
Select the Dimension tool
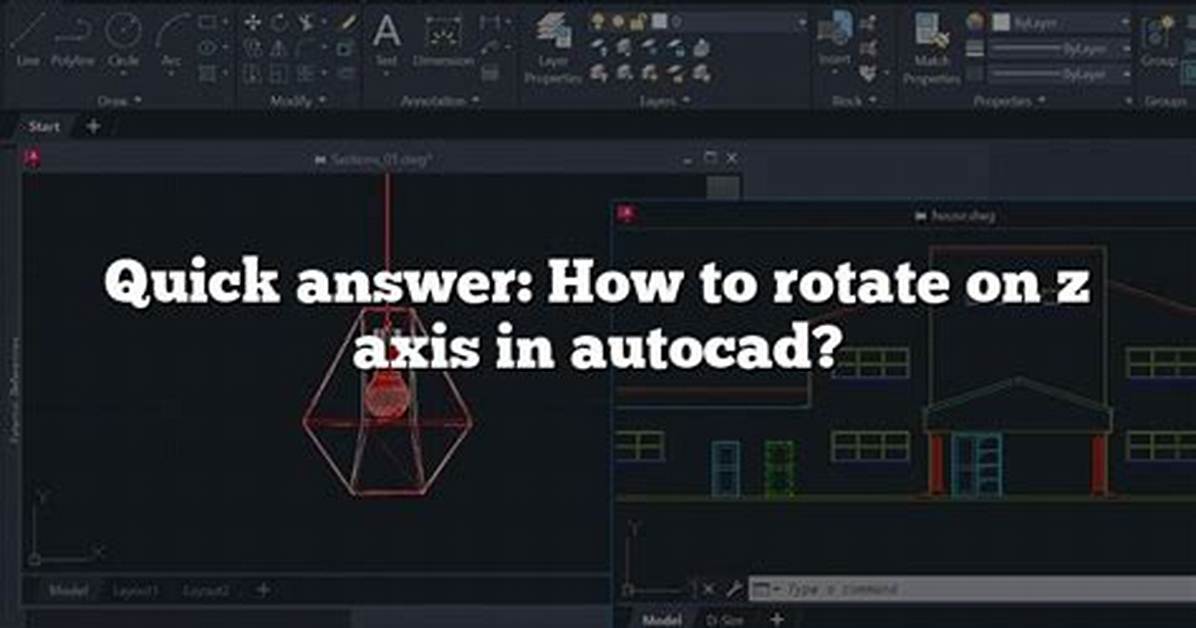click(x=443, y=40)
